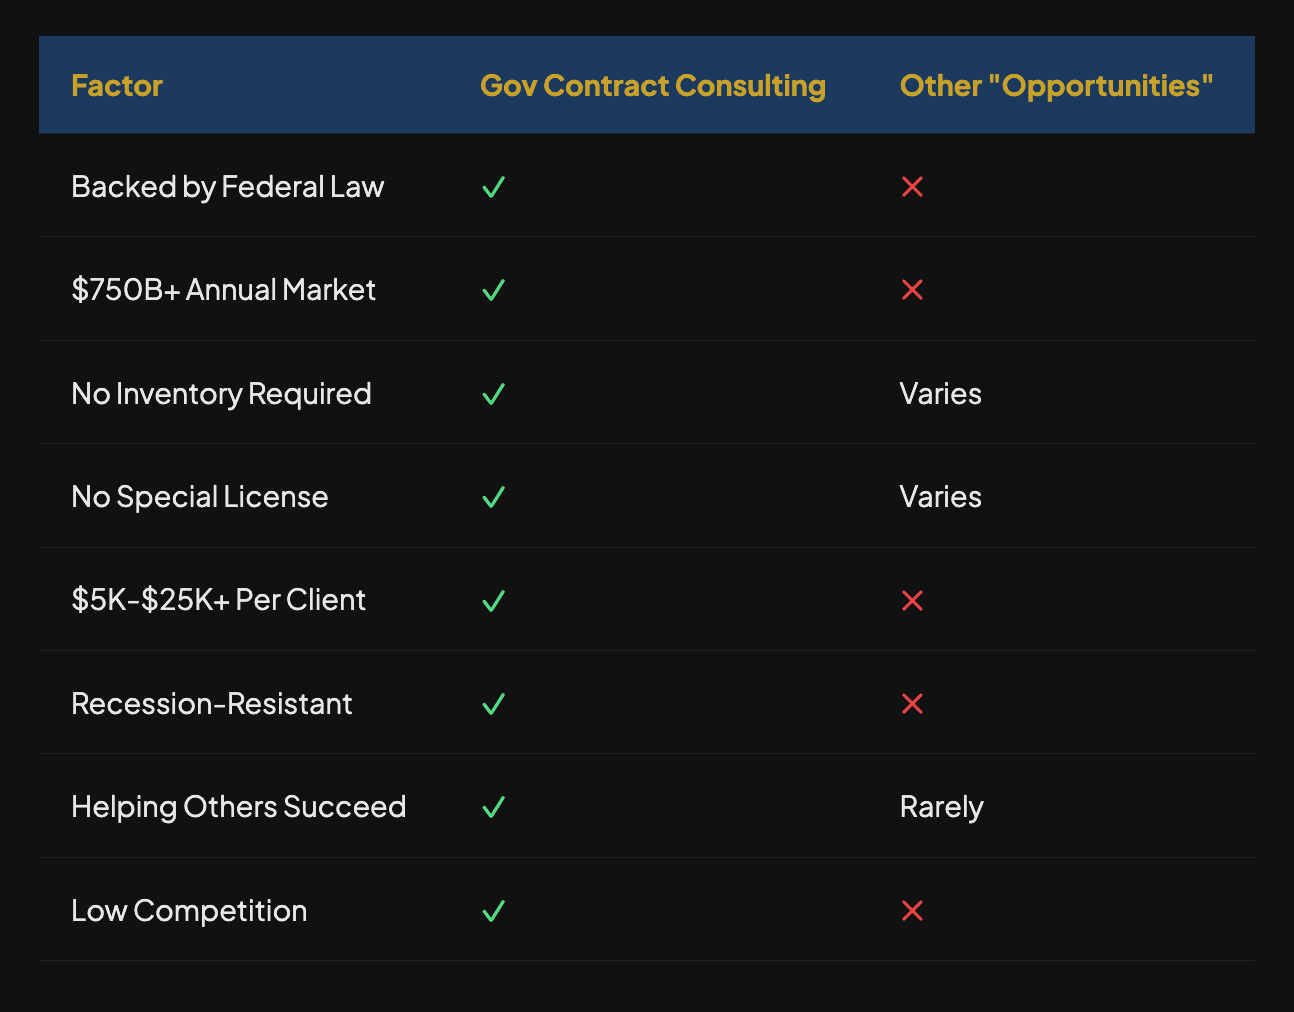The width and height of the screenshot is (1294, 1012).
Task: Click the red X for Backed by Federal Law
Action: 912,187
